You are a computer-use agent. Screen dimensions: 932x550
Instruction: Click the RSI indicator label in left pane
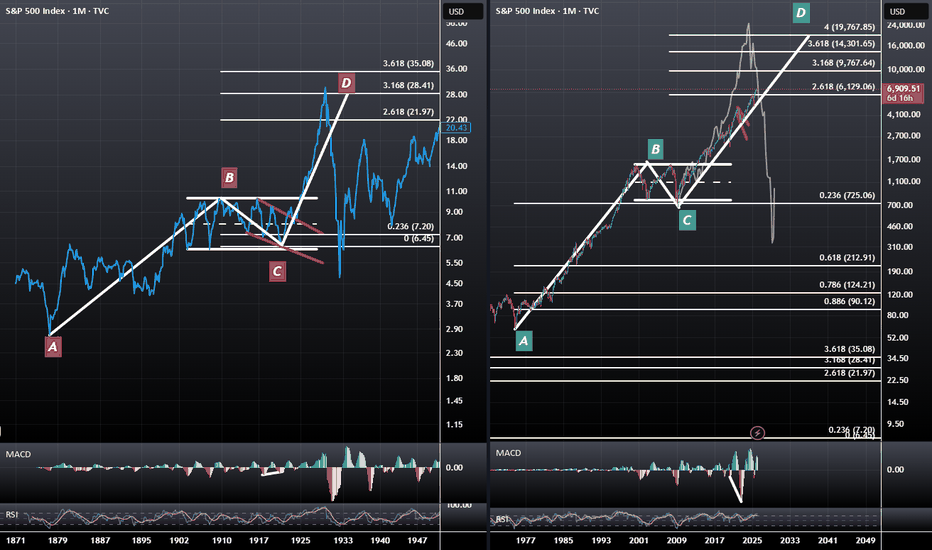click(12, 514)
